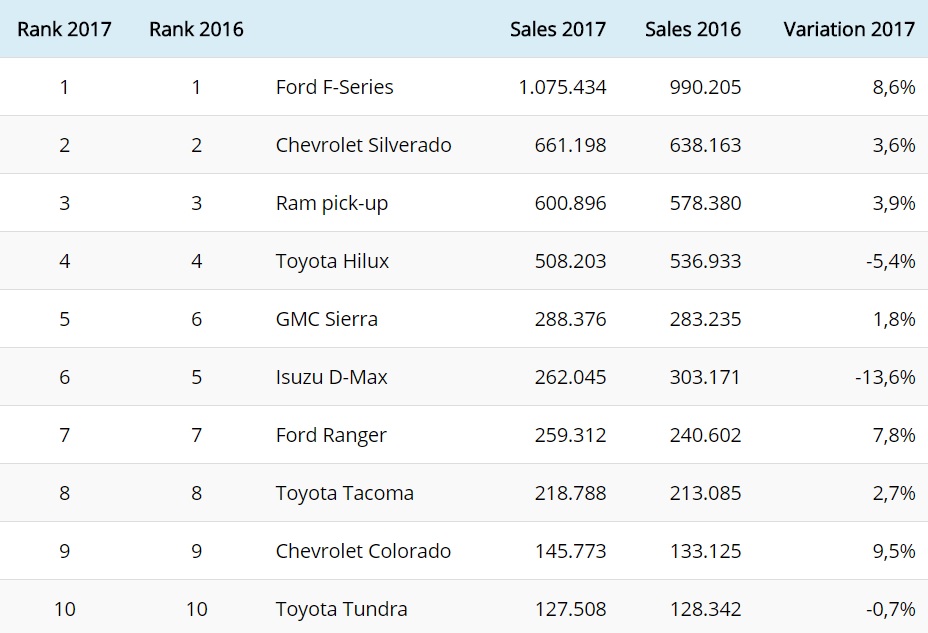Click the Toyota Hilux model name
The width and height of the screenshot is (928, 633).
[x=332, y=261]
